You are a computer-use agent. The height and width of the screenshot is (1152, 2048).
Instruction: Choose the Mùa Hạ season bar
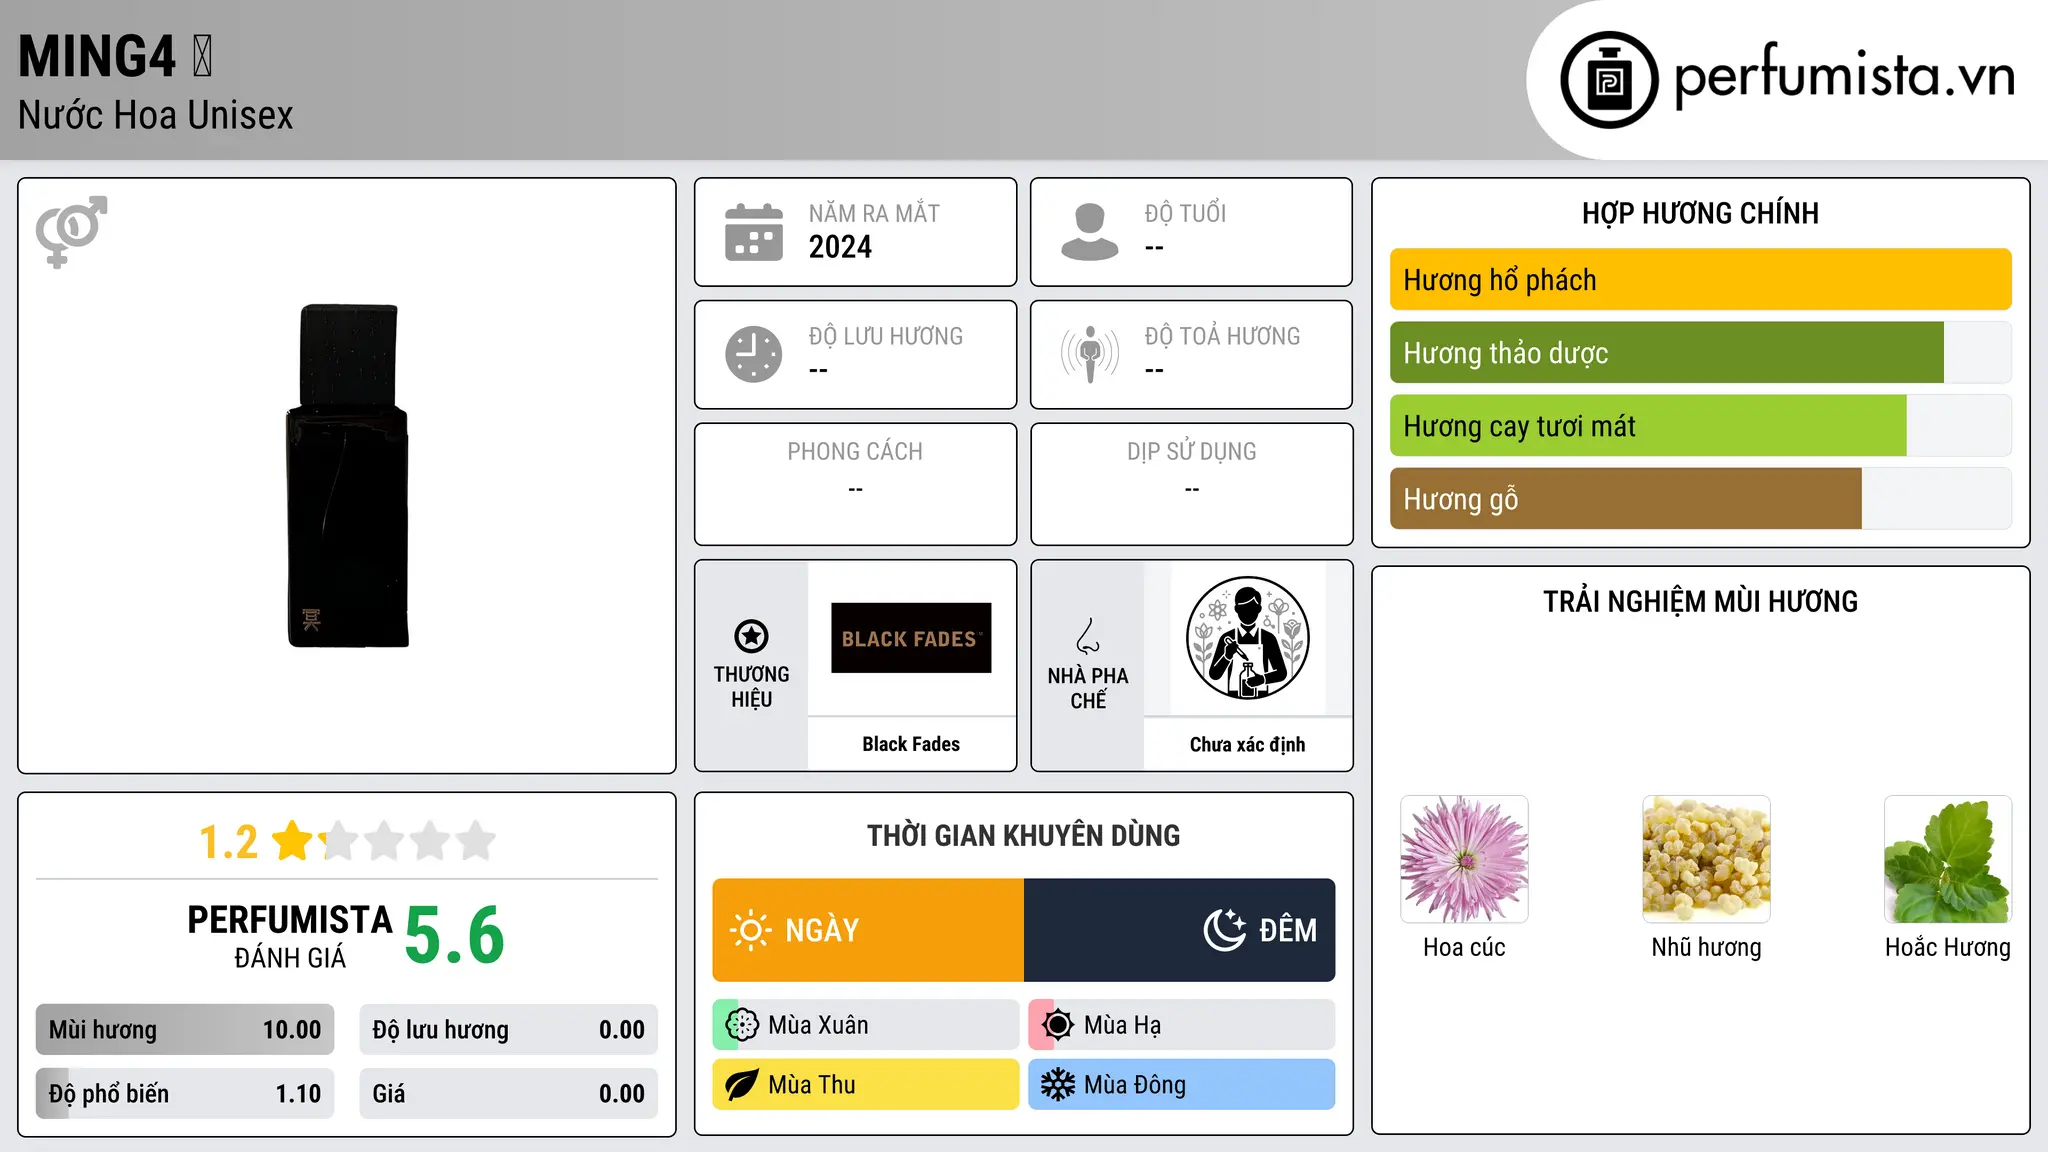click(1182, 1025)
